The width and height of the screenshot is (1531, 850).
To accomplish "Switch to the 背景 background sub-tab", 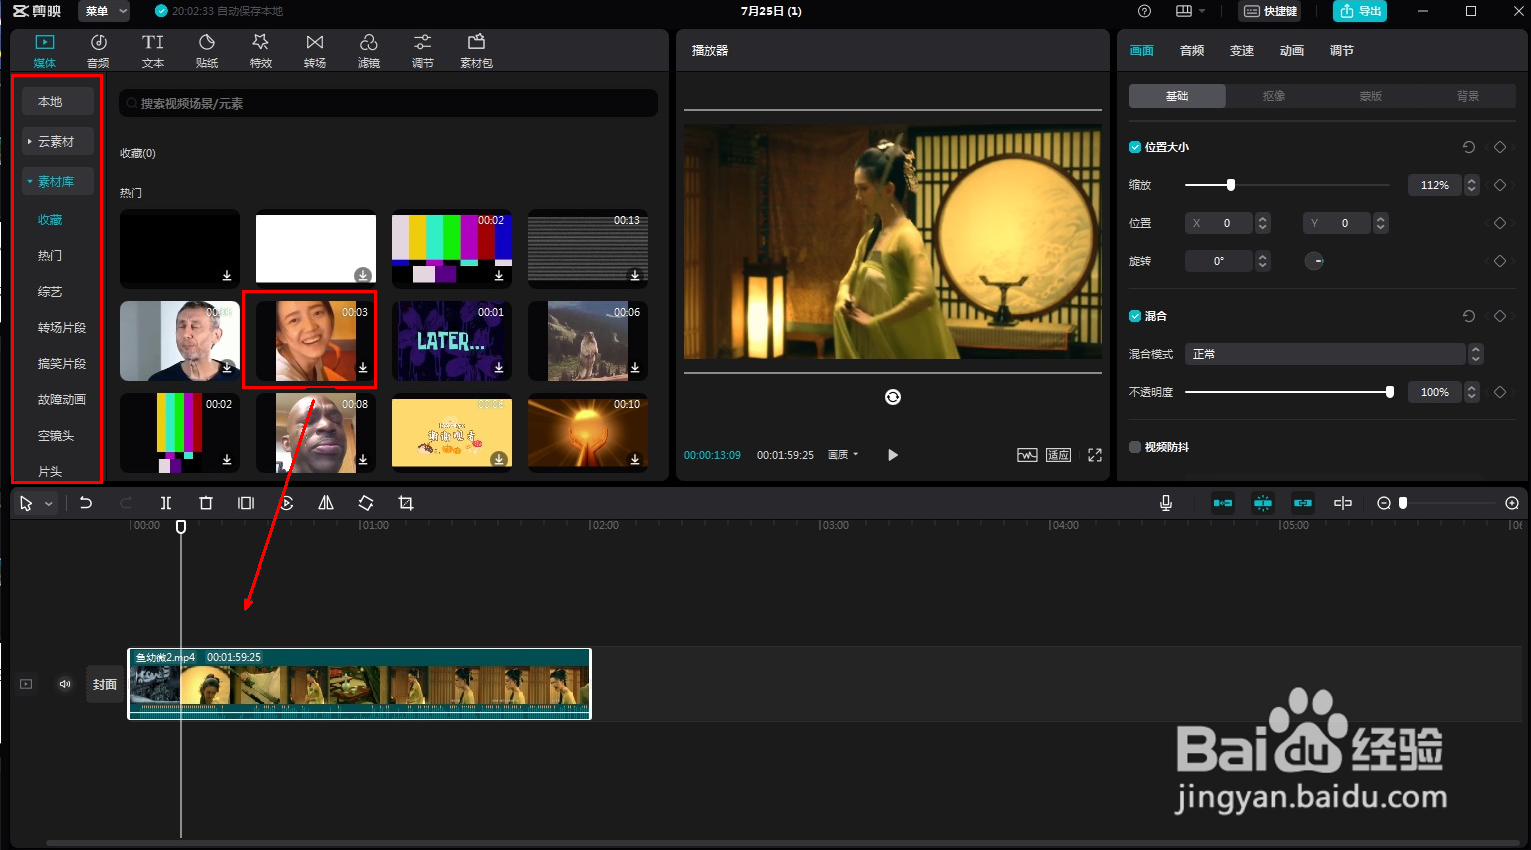I will pyautogui.click(x=1468, y=96).
